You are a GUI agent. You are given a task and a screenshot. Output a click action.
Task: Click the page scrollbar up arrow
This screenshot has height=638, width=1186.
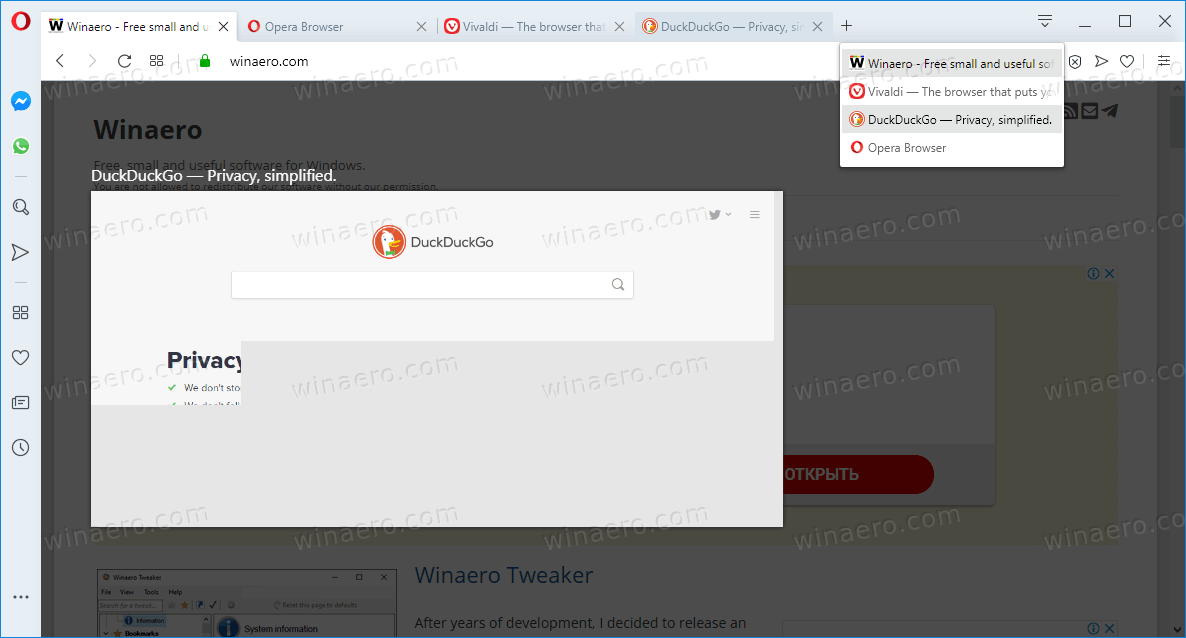point(1178,88)
